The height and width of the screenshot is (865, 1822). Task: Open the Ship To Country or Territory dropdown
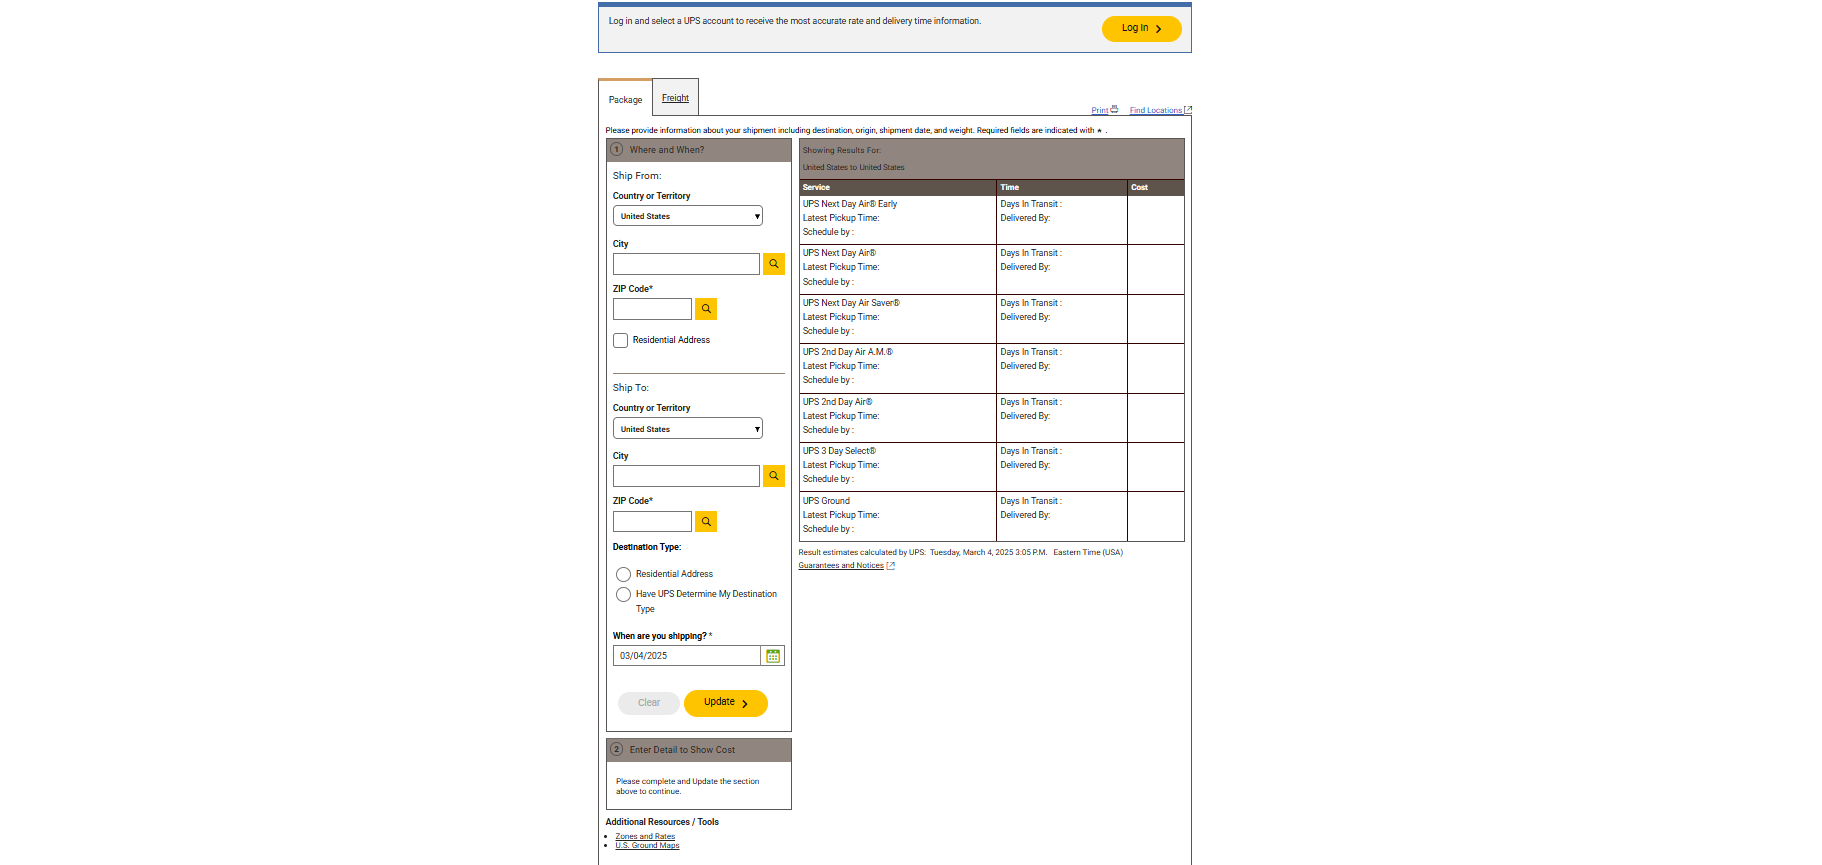[x=688, y=429]
